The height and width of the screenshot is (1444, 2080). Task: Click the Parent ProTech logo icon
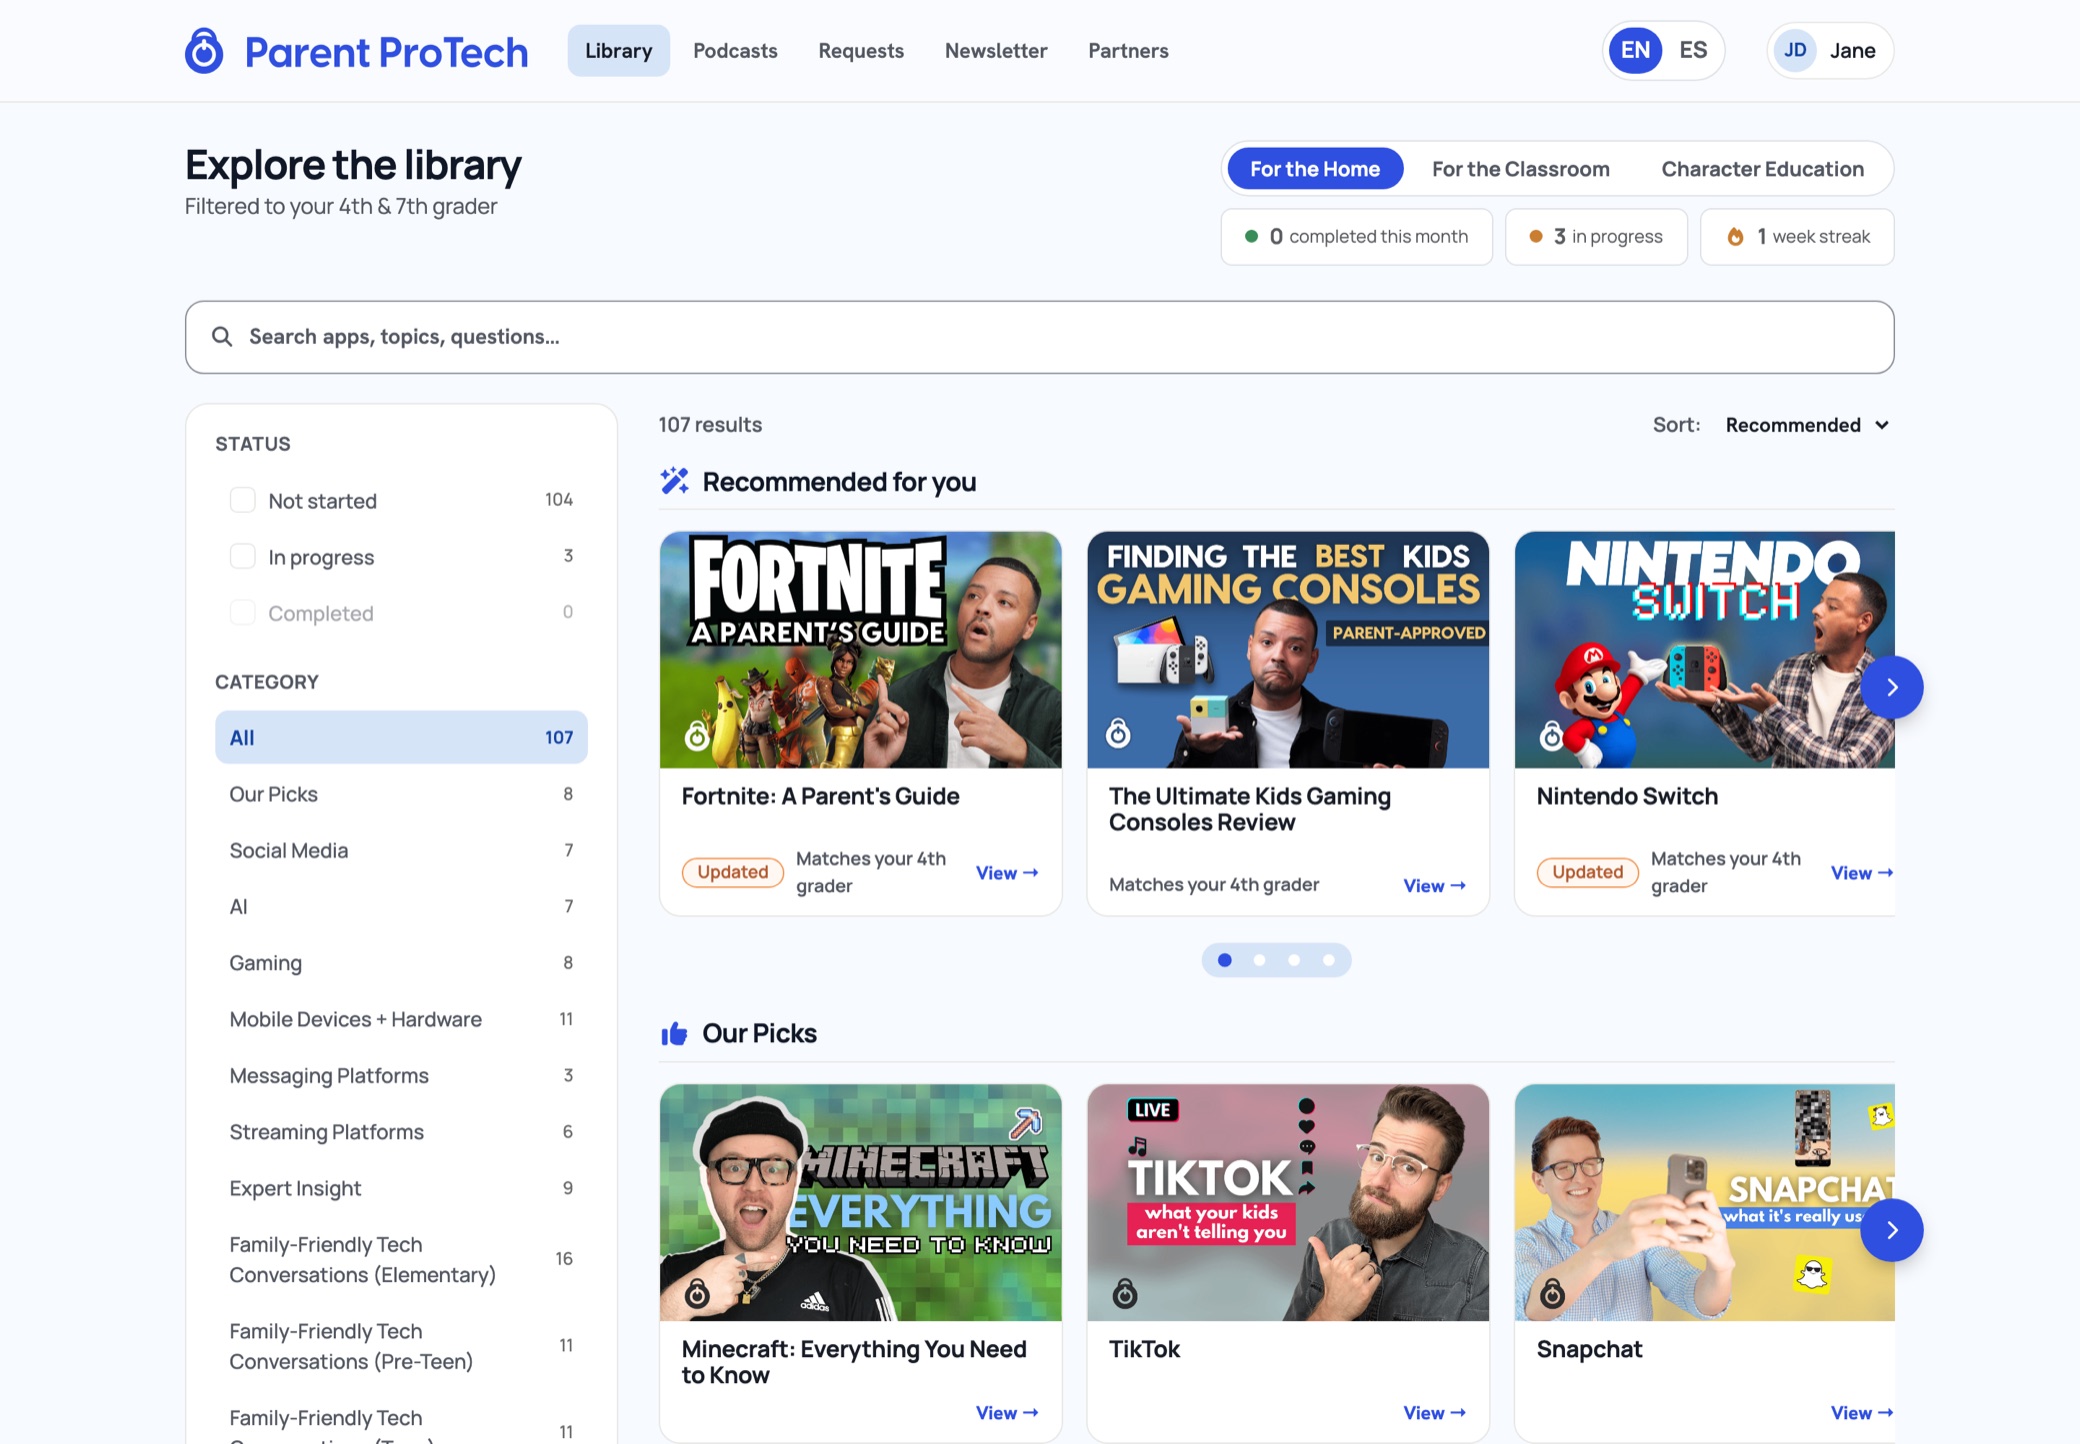coord(204,51)
